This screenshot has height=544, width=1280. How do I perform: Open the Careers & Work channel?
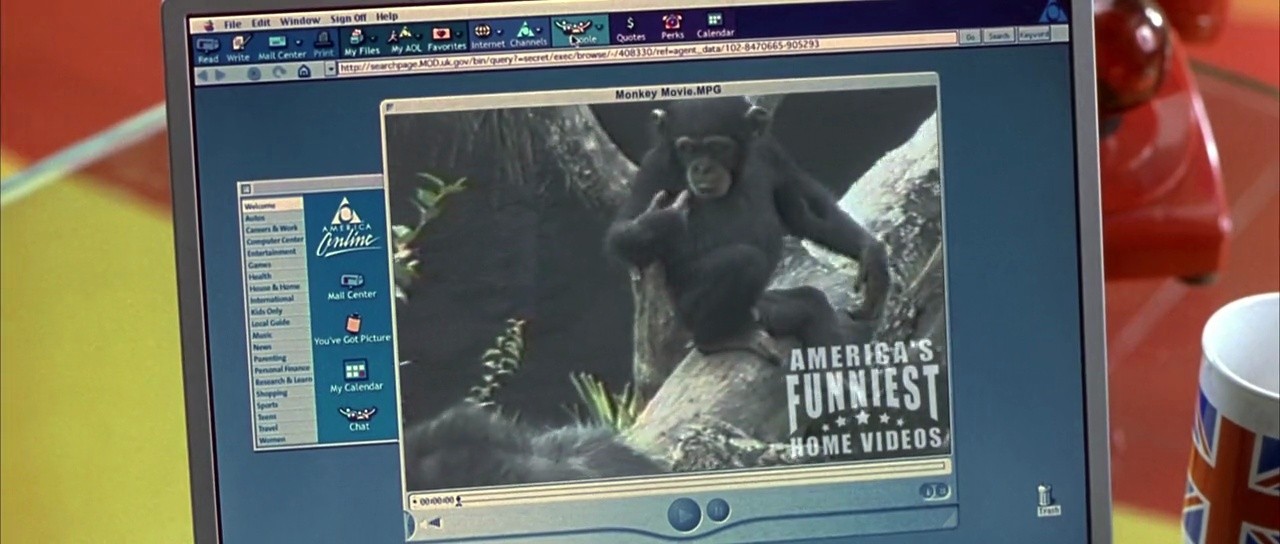pos(272,229)
